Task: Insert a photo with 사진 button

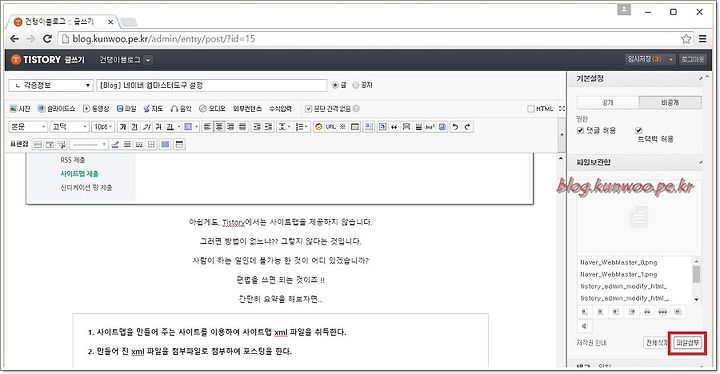Action: tap(20, 108)
